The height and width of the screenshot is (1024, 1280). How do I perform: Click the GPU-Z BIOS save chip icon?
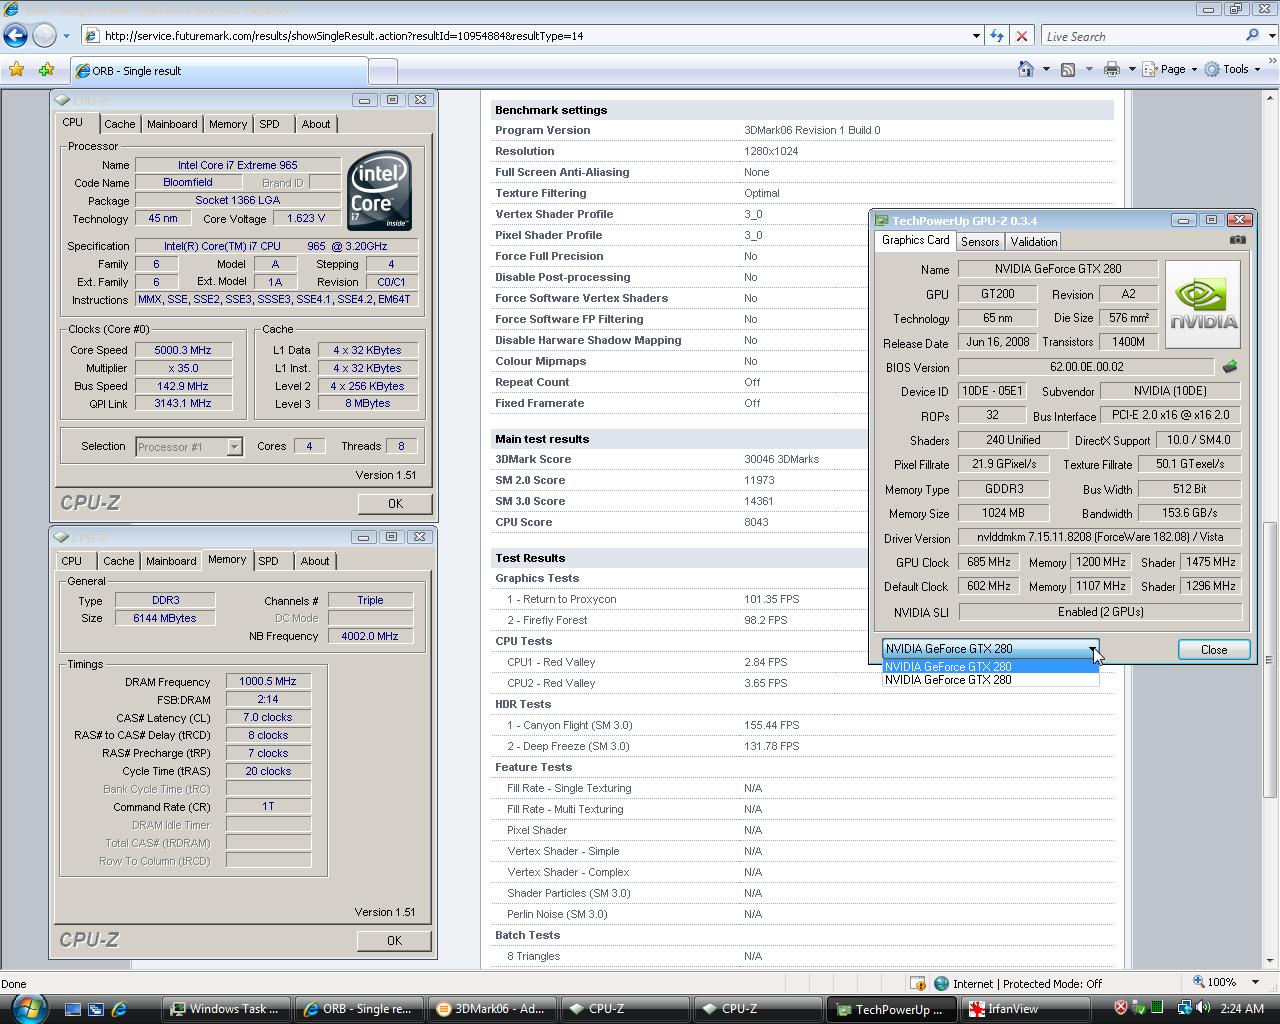(x=1230, y=367)
